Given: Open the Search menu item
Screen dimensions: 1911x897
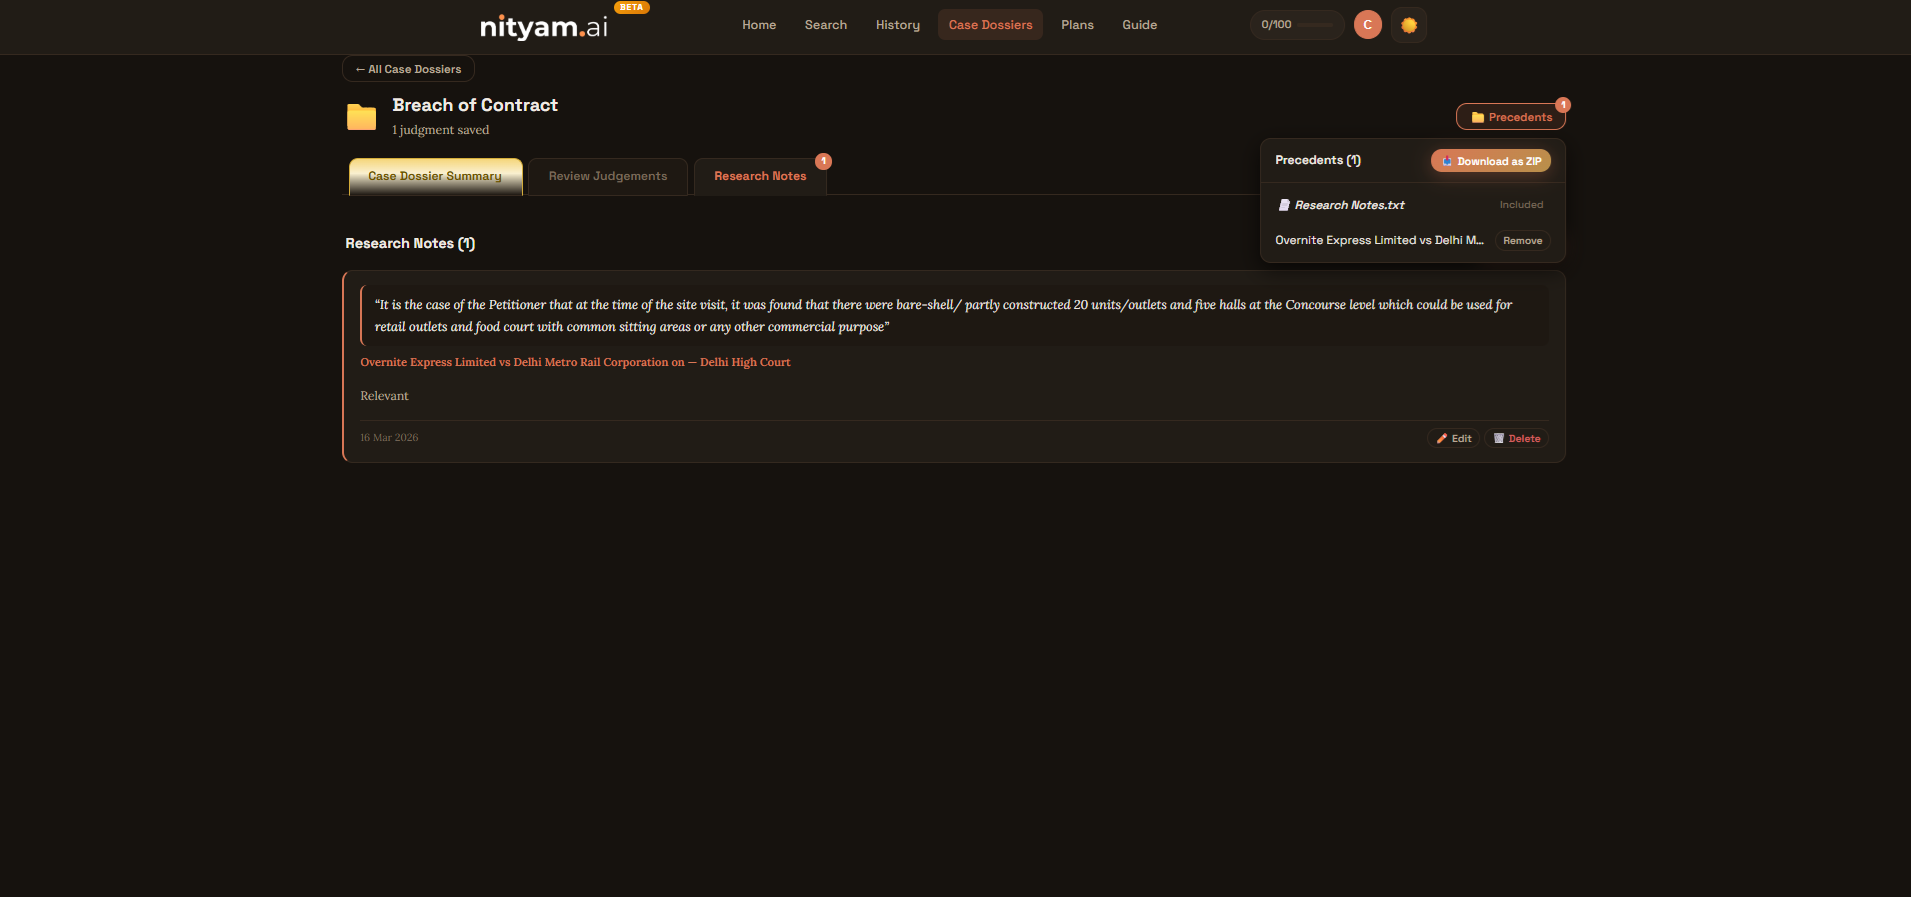Looking at the screenshot, I should click(x=825, y=25).
